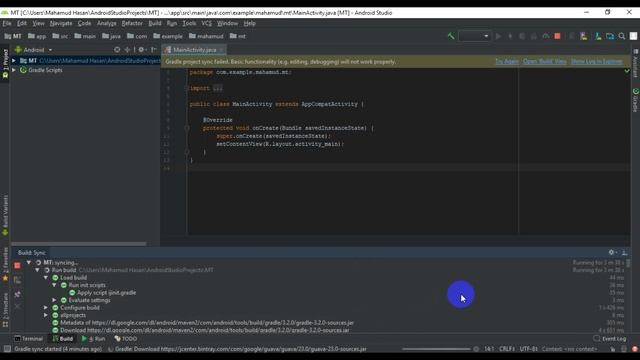Screen dimensions: 640x360
Task: Click the AVD Manager icon in toolbar
Action: point(584,36)
